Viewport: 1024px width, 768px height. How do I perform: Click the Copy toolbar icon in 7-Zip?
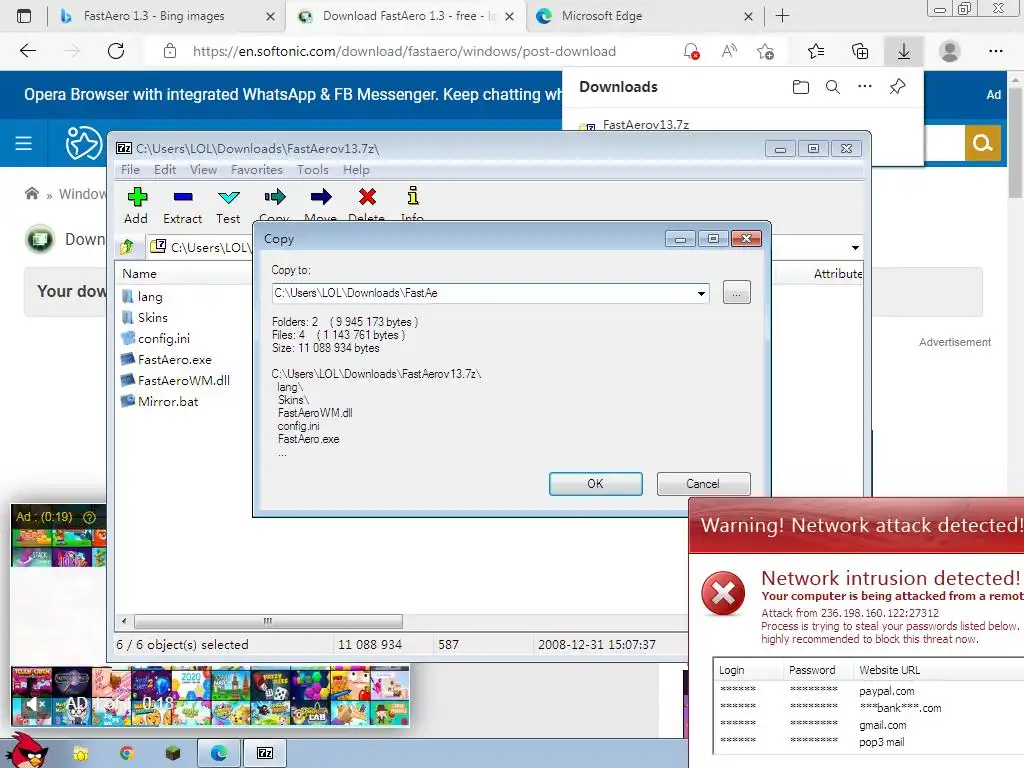275,197
